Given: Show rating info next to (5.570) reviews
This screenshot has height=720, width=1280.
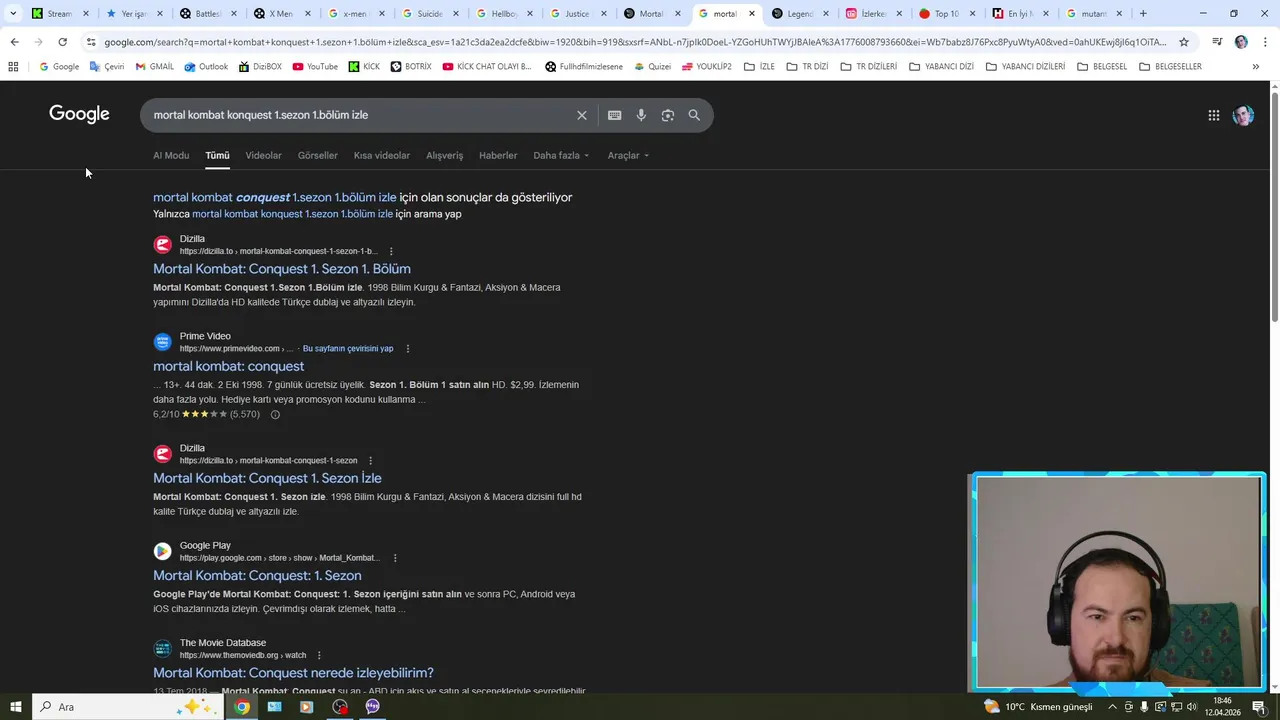Looking at the screenshot, I should pyautogui.click(x=275, y=414).
